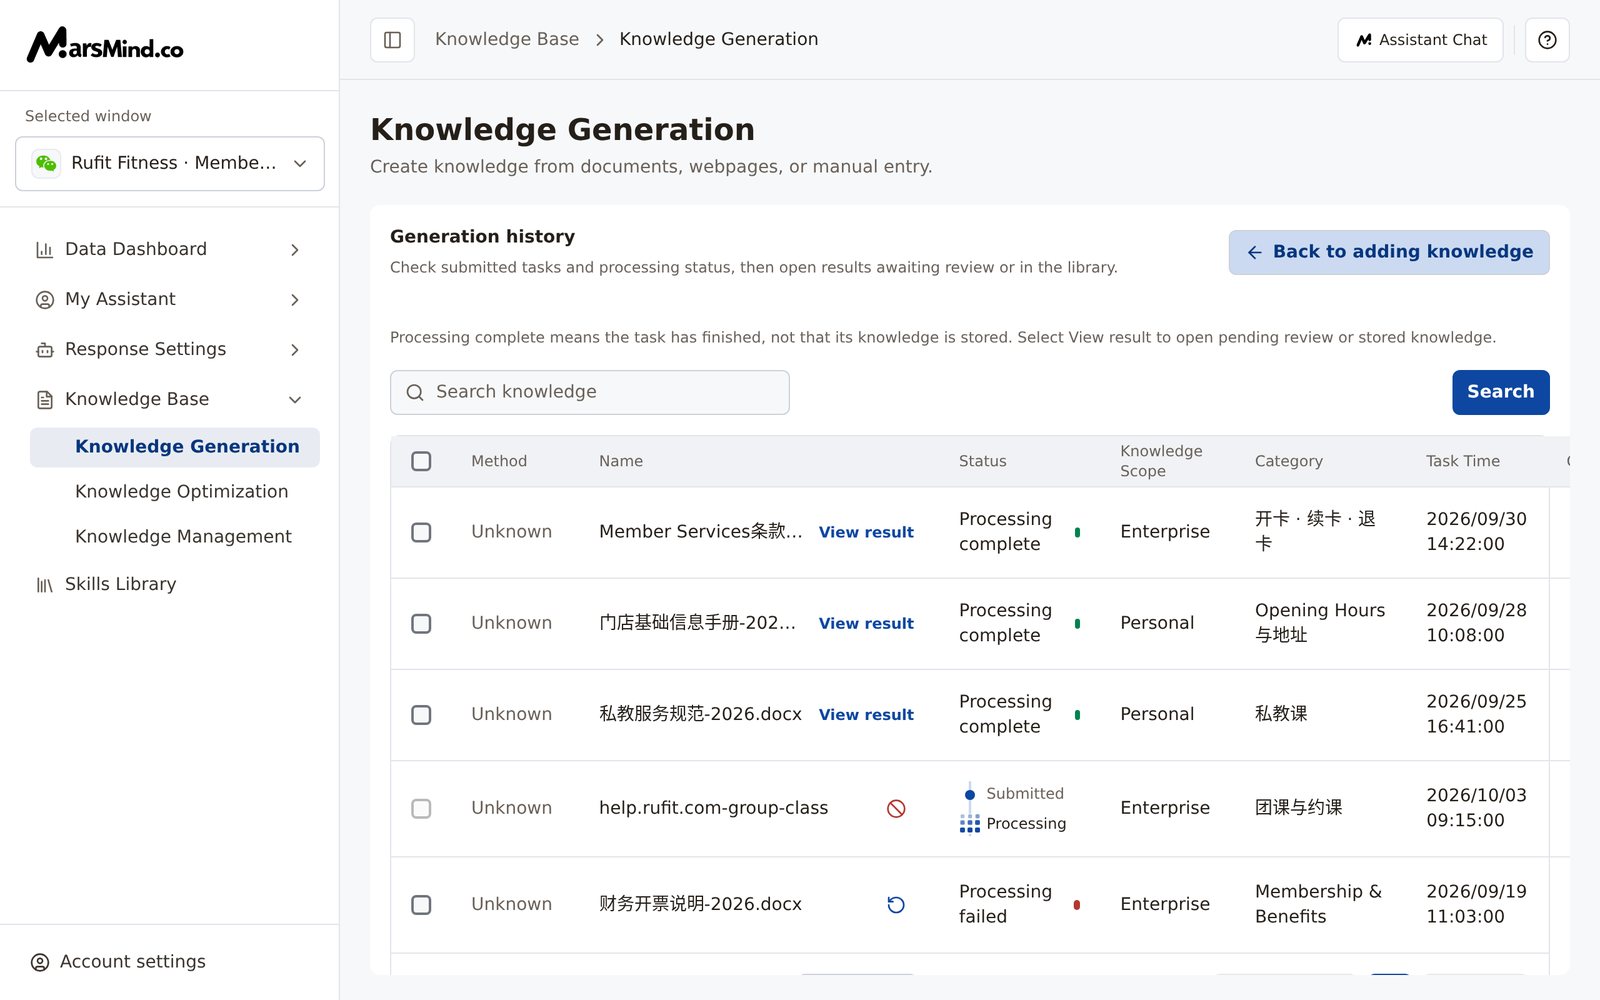Click the Response Settings robot icon
The image size is (1600, 1000).
point(45,350)
